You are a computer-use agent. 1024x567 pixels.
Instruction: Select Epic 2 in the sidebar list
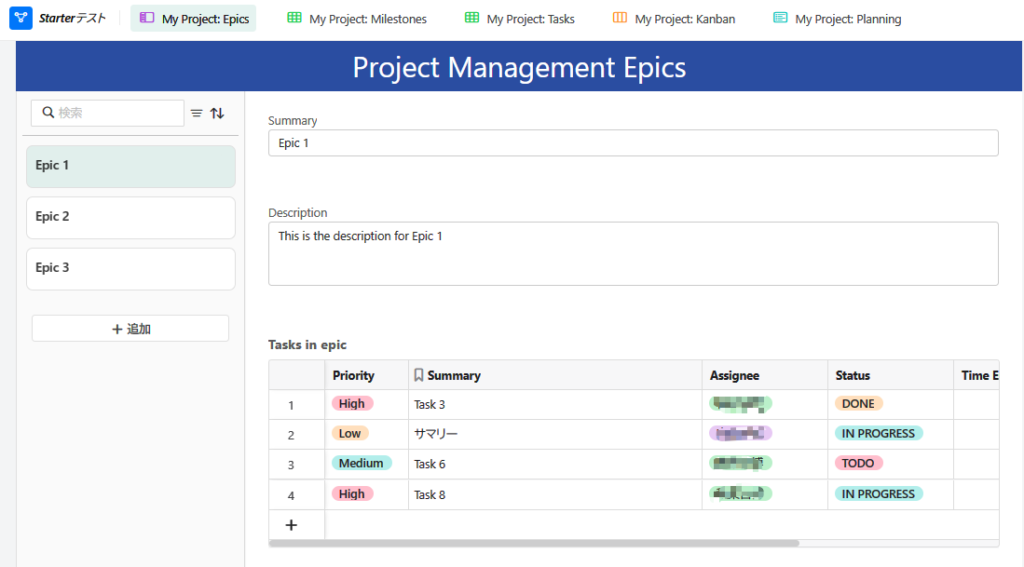[x=130, y=217]
